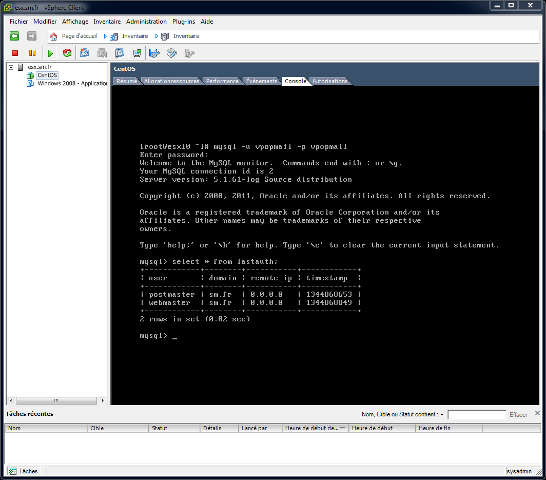Go to the Page d'accueil home icon

[53, 36]
